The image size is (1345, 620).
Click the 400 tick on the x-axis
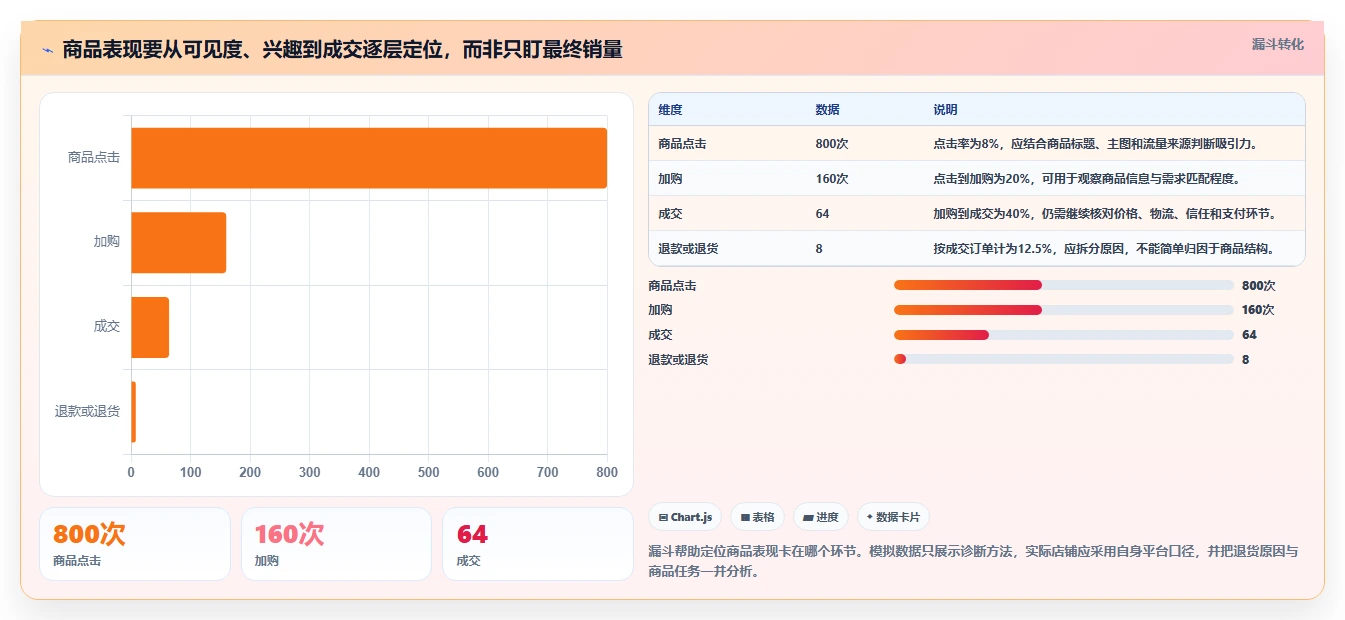pyautogui.click(x=369, y=472)
